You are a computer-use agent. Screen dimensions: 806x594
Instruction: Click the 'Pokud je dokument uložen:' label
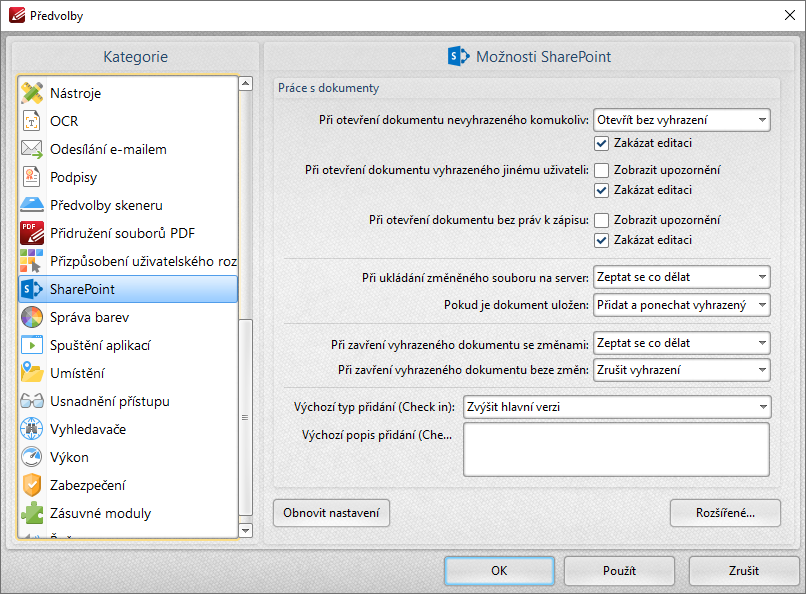pos(516,305)
